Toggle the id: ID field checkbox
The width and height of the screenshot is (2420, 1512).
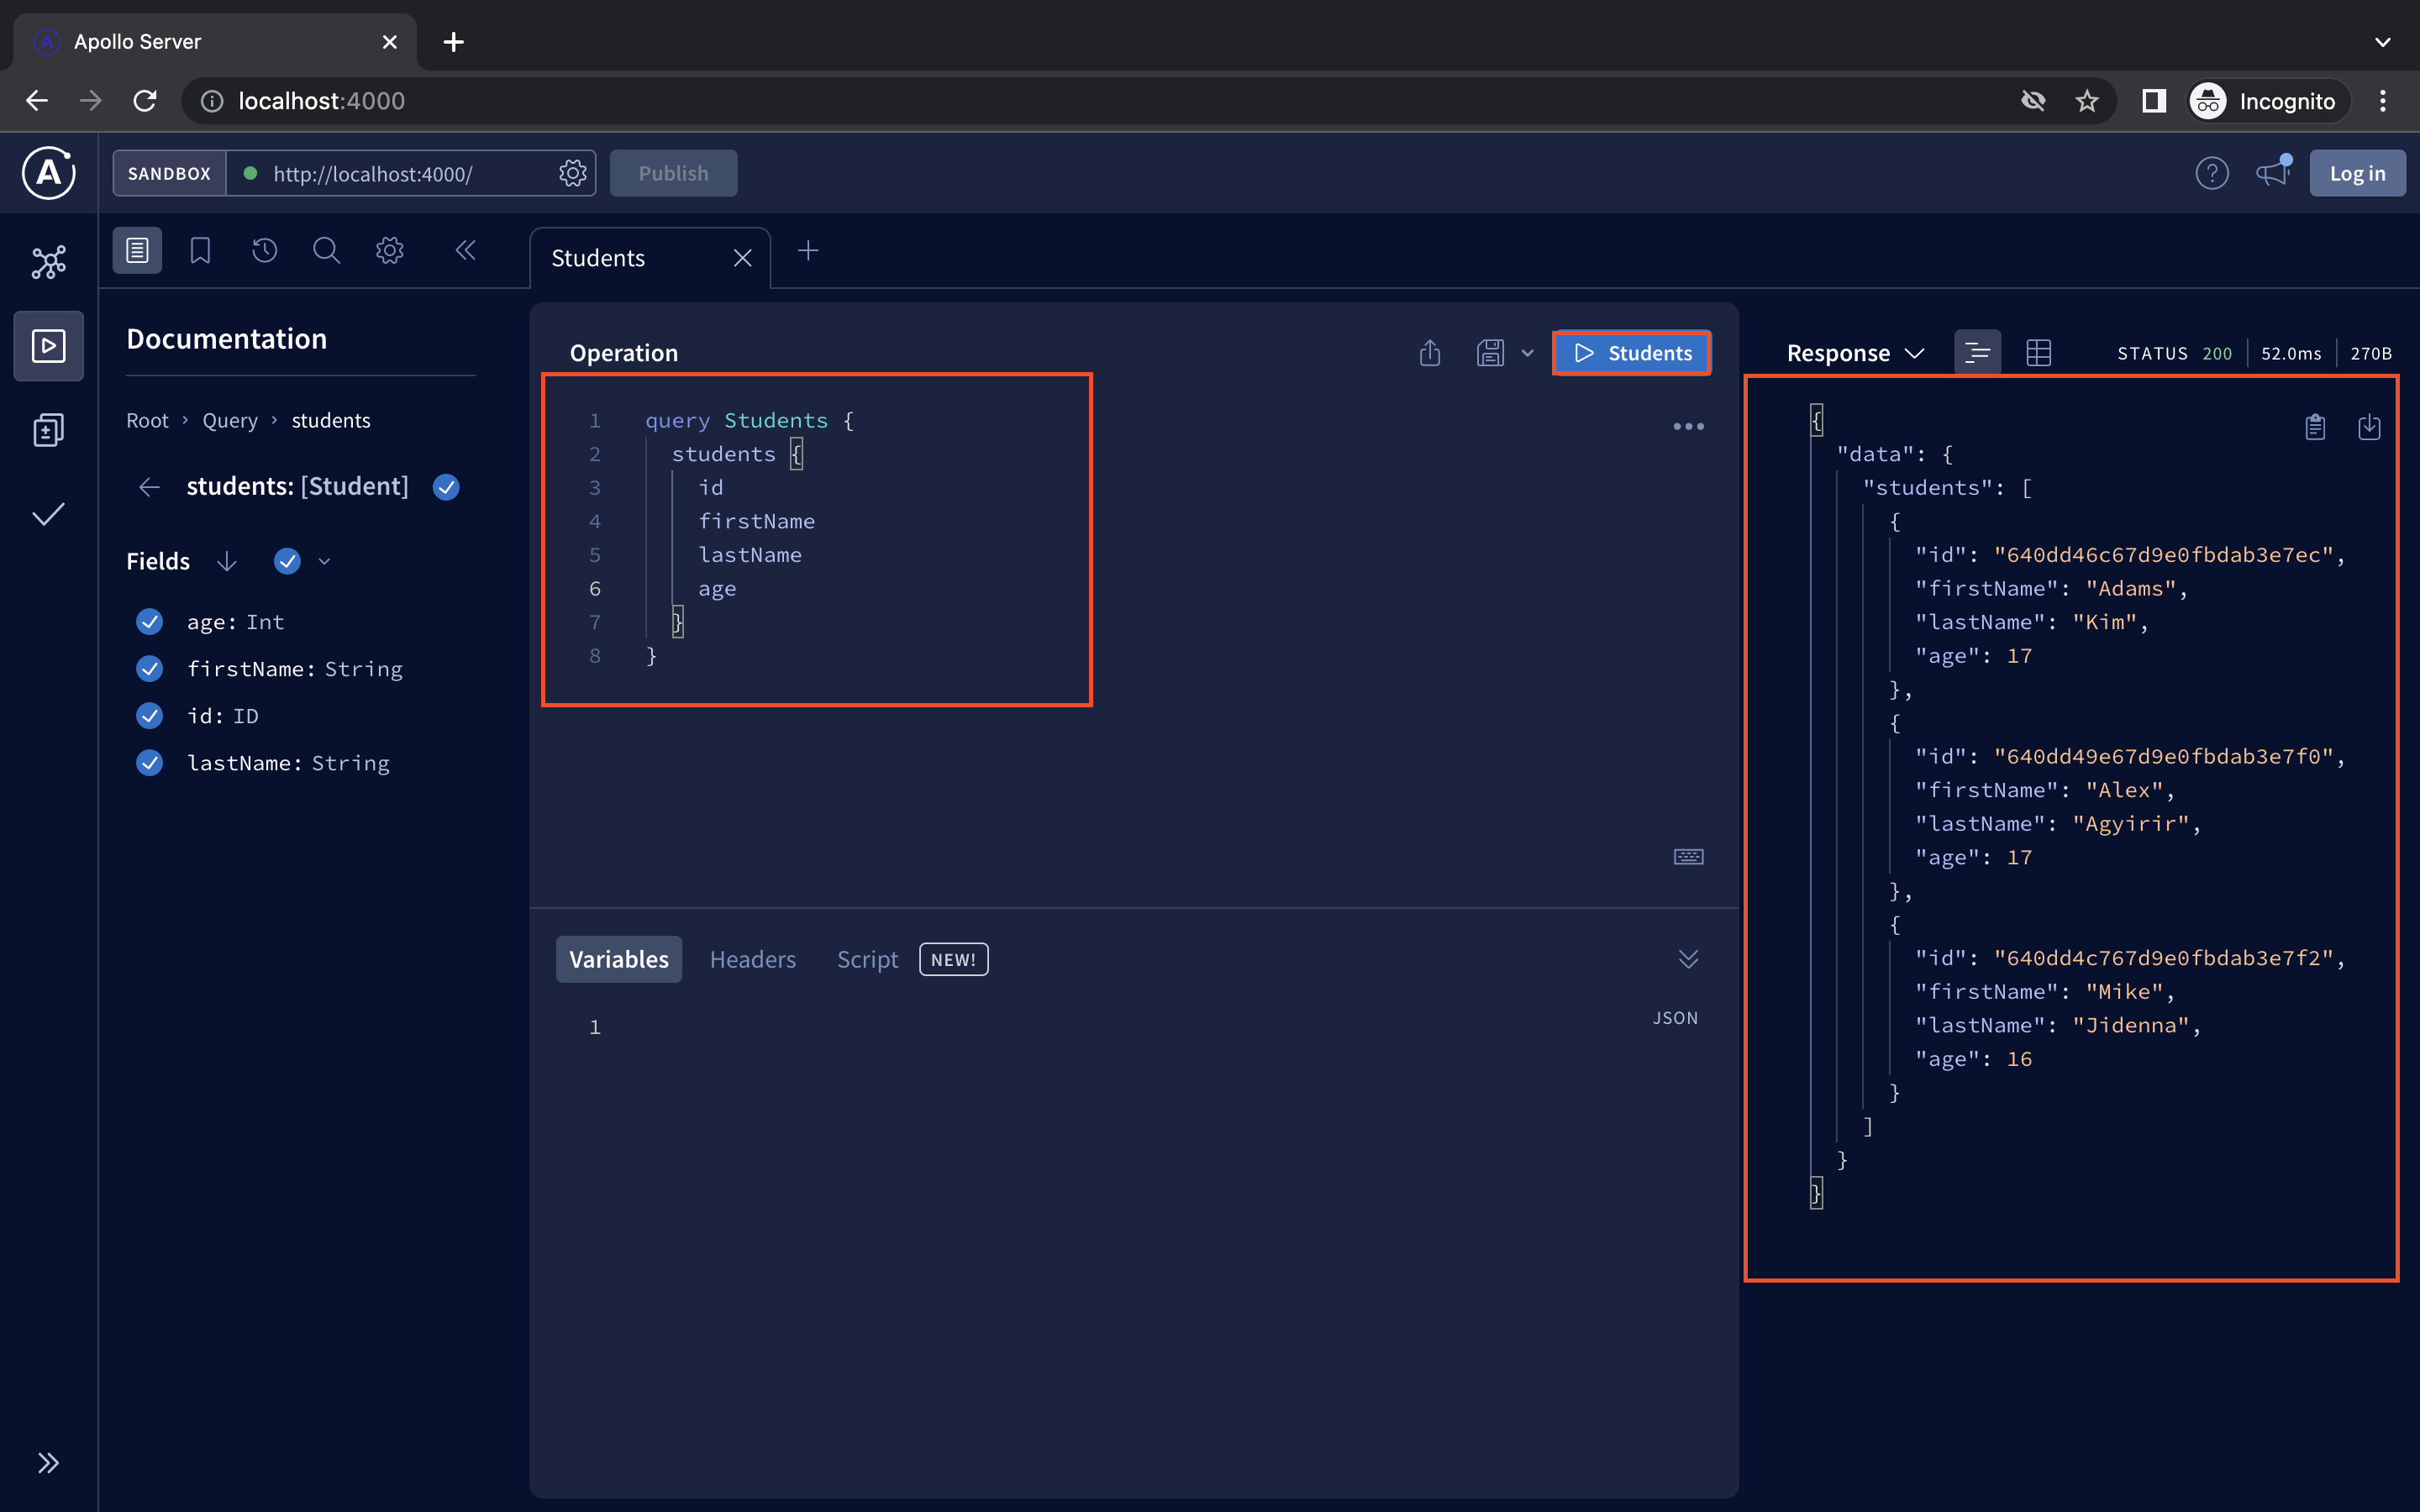point(150,716)
